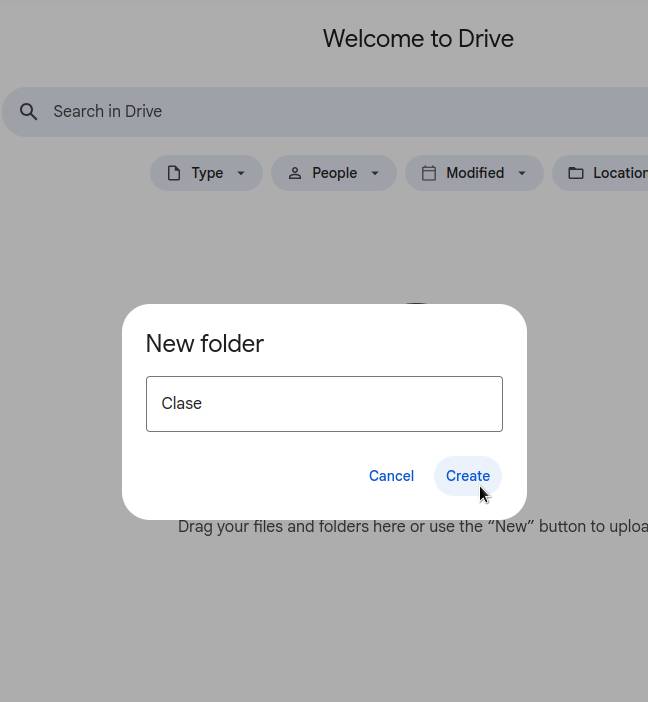Click the folder name field containing Clase

click(324, 404)
